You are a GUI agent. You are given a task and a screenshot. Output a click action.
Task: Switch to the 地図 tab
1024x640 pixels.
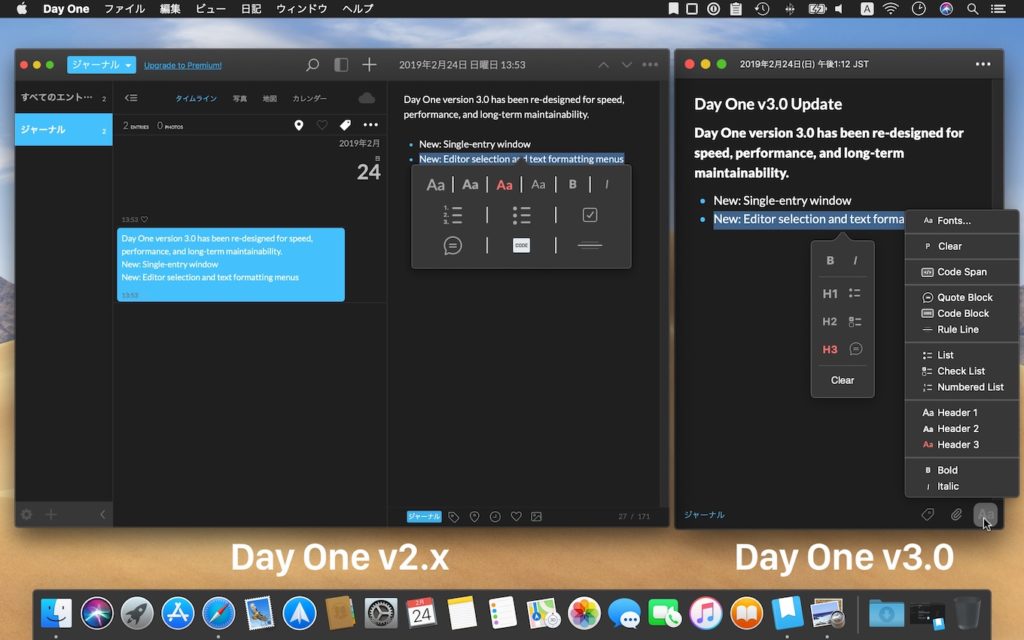[x=270, y=98]
